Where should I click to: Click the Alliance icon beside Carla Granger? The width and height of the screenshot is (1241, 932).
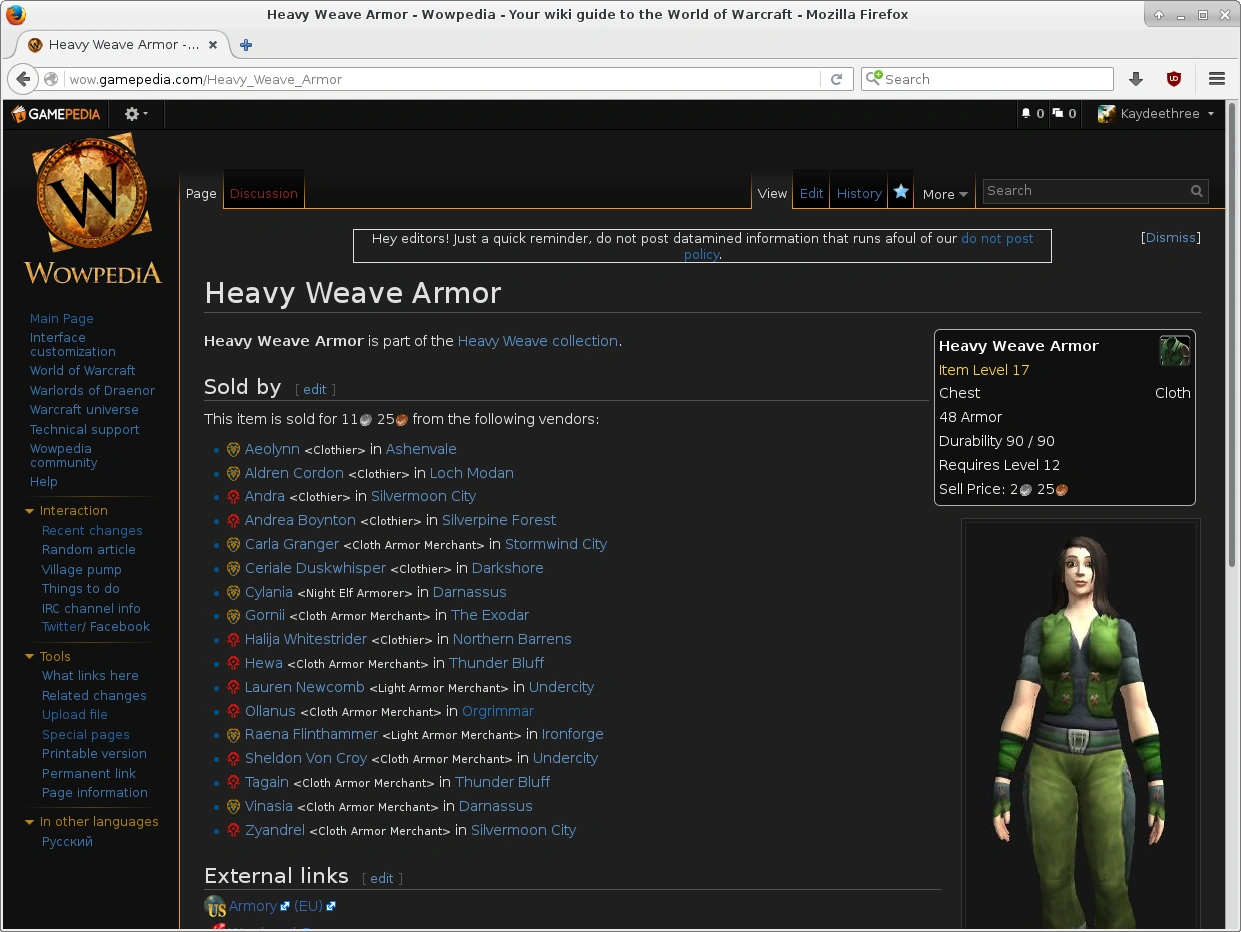point(233,545)
